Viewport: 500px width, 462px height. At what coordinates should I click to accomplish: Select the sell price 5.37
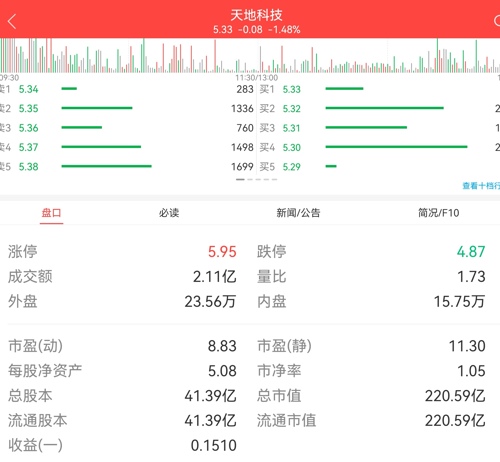(x=29, y=147)
